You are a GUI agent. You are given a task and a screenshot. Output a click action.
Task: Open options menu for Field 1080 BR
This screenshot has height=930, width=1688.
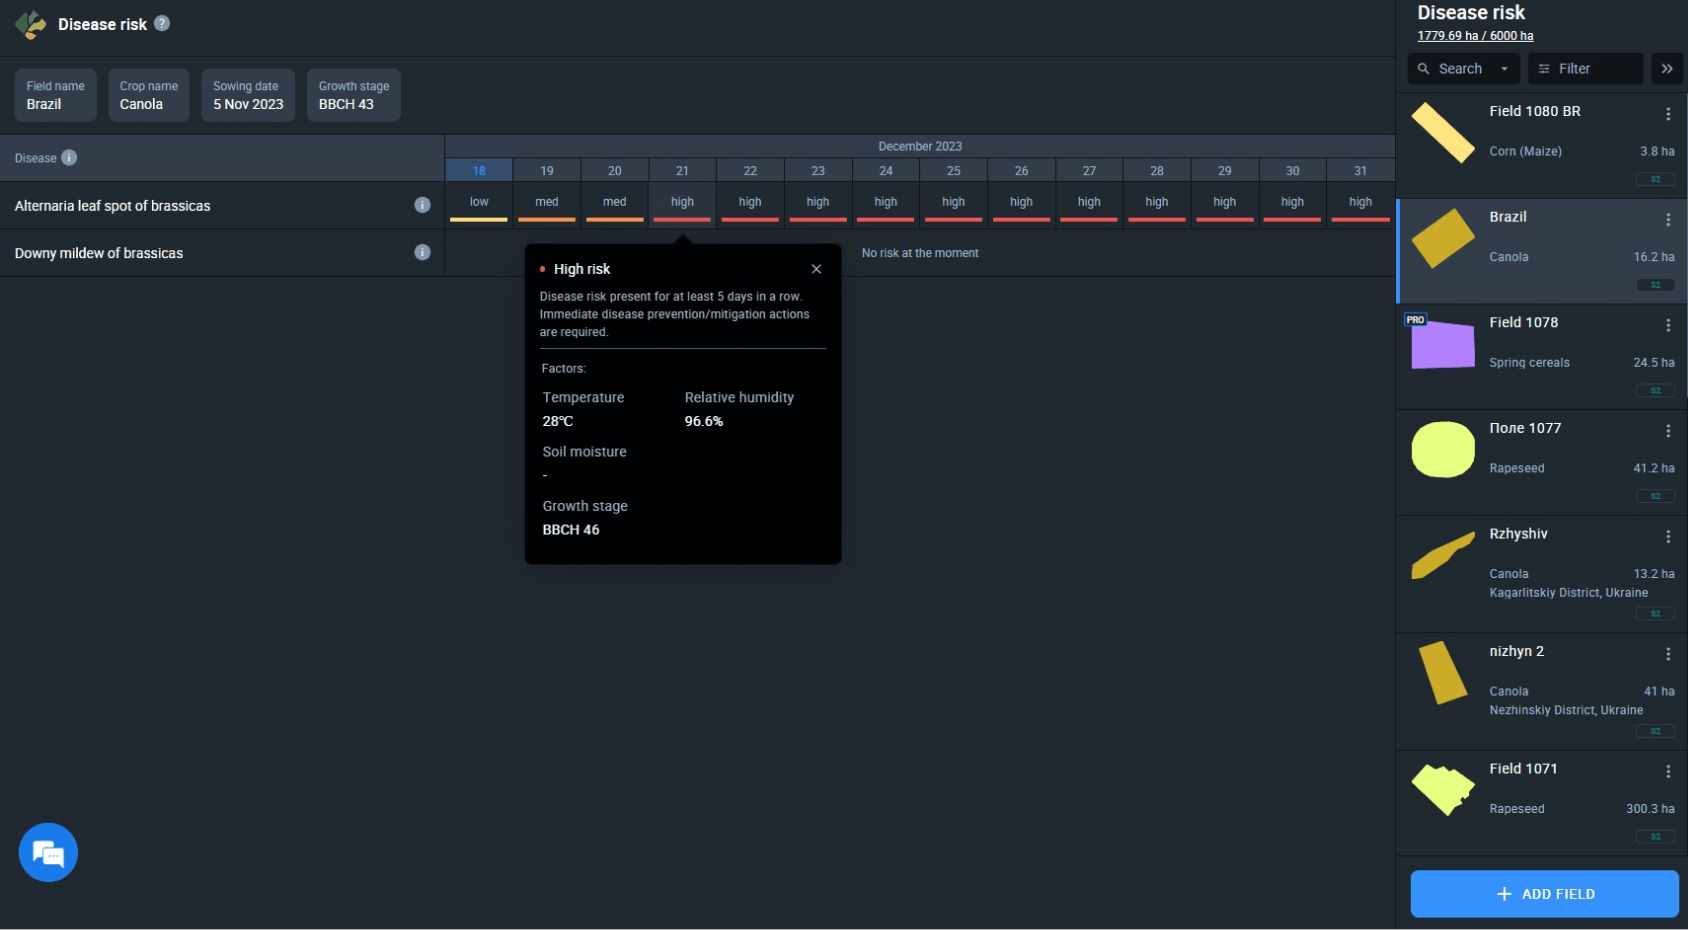[x=1667, y=114]
